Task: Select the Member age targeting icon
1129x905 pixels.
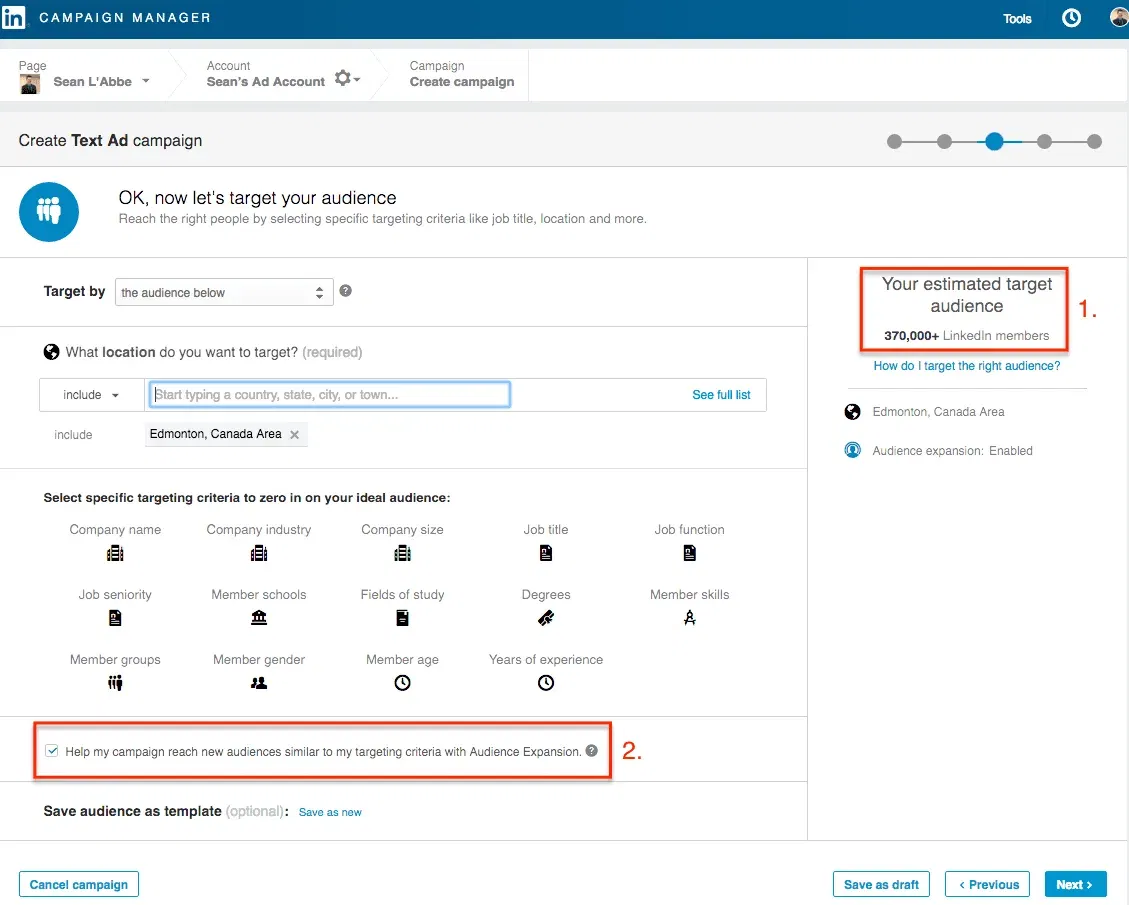Action: point(402,682)
